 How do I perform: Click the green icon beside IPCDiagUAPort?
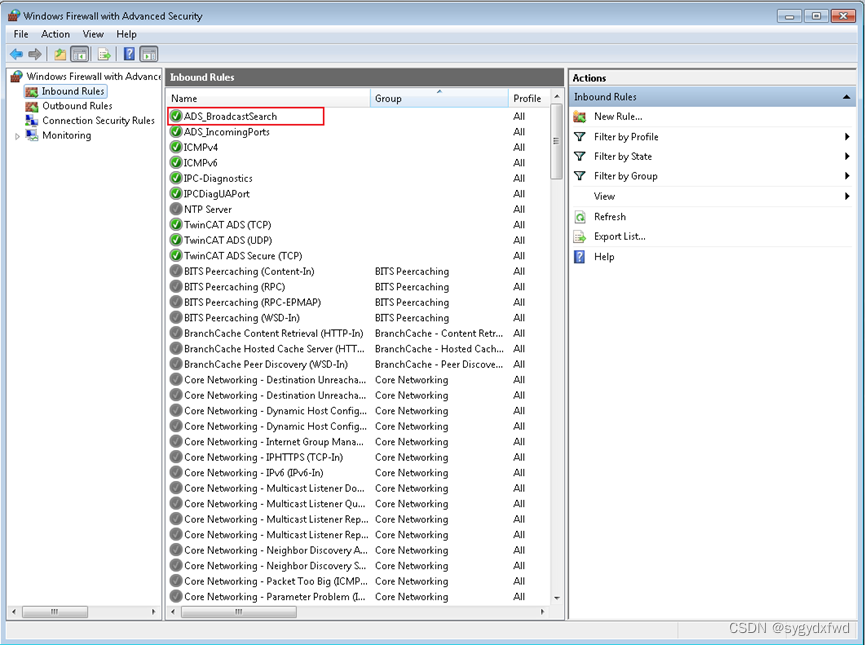pos(176,194)
